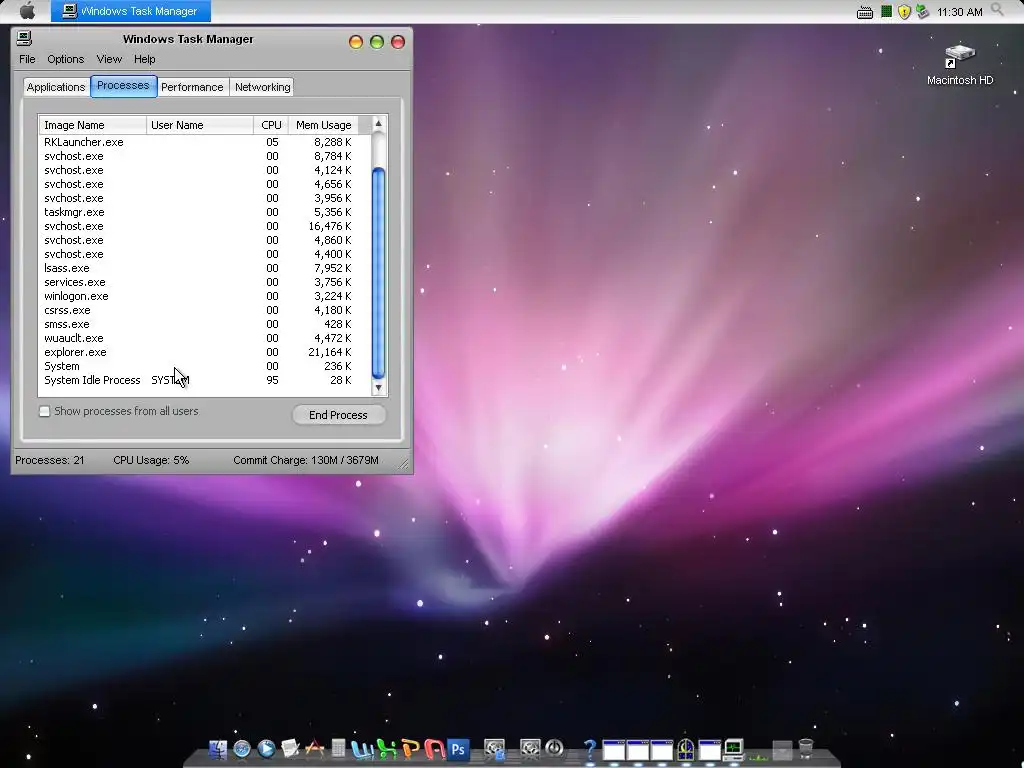Enable Show processes from all users
Image resolution: width=1024 pixels, height=768 pixels.
click(44, 411)
